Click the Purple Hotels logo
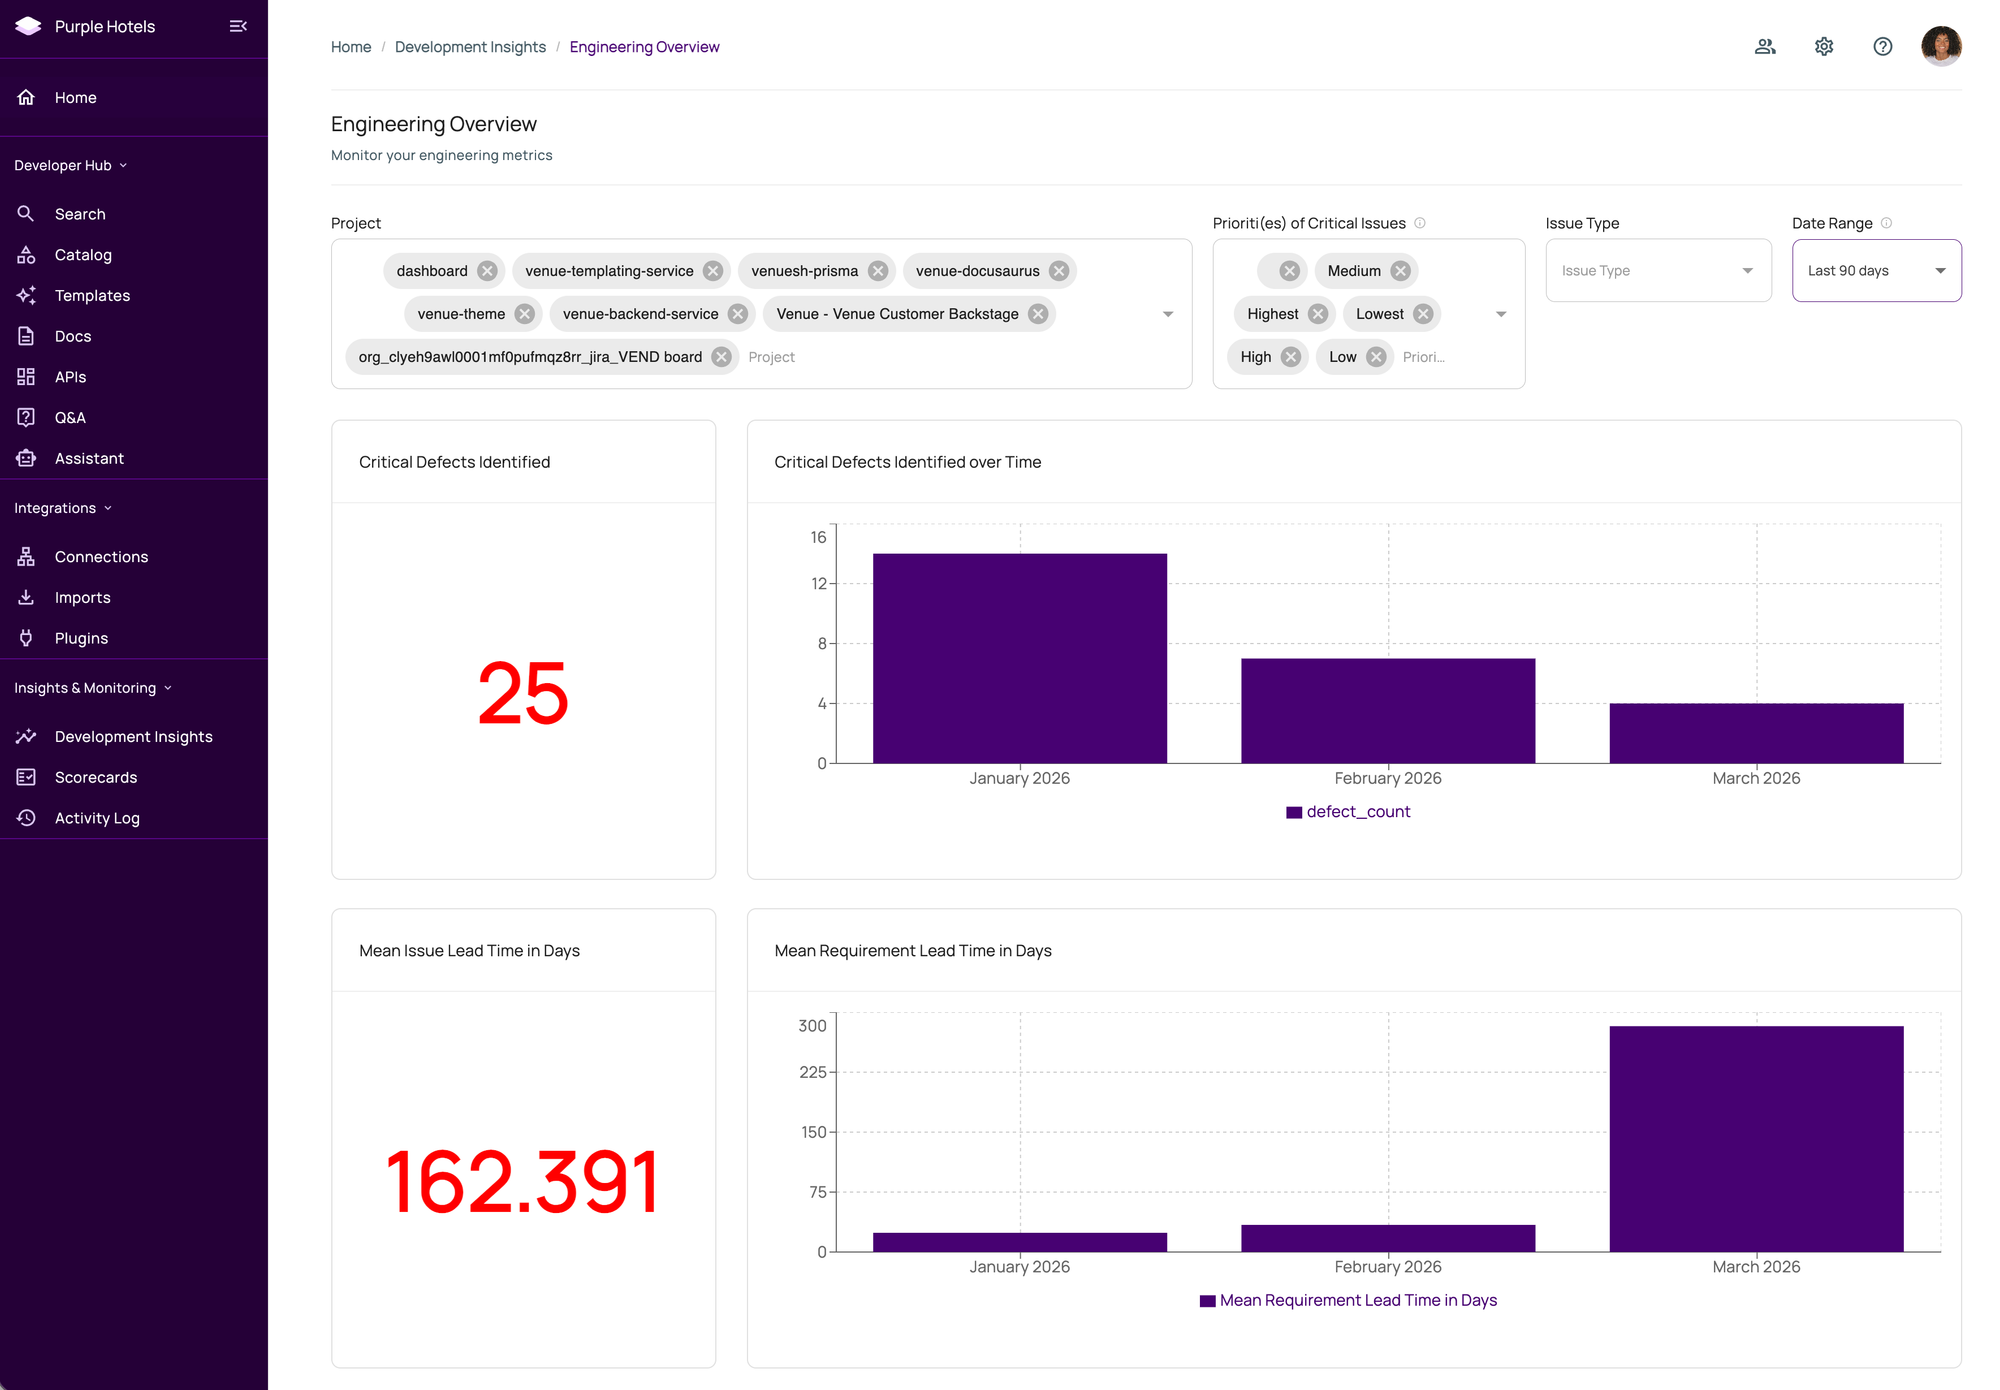This screenshot has width=2000, height=1390. point(28,26)
